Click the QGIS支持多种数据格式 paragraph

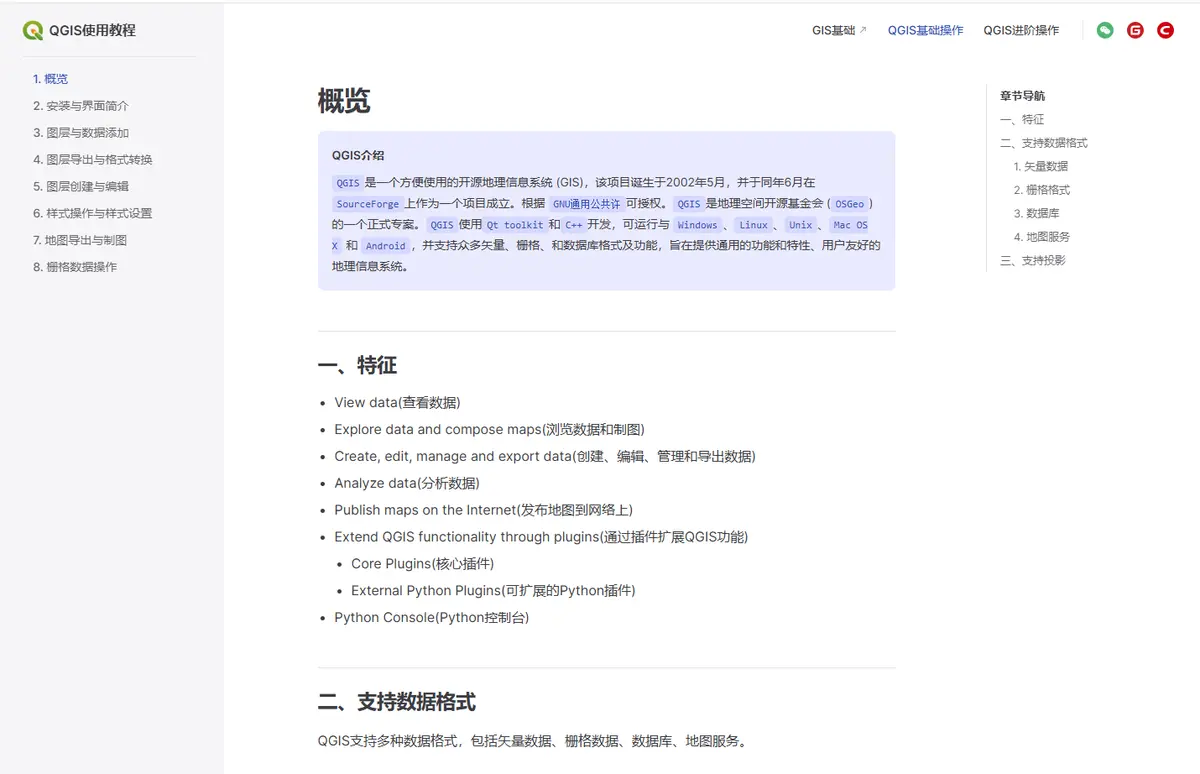[x=533, y=741]
